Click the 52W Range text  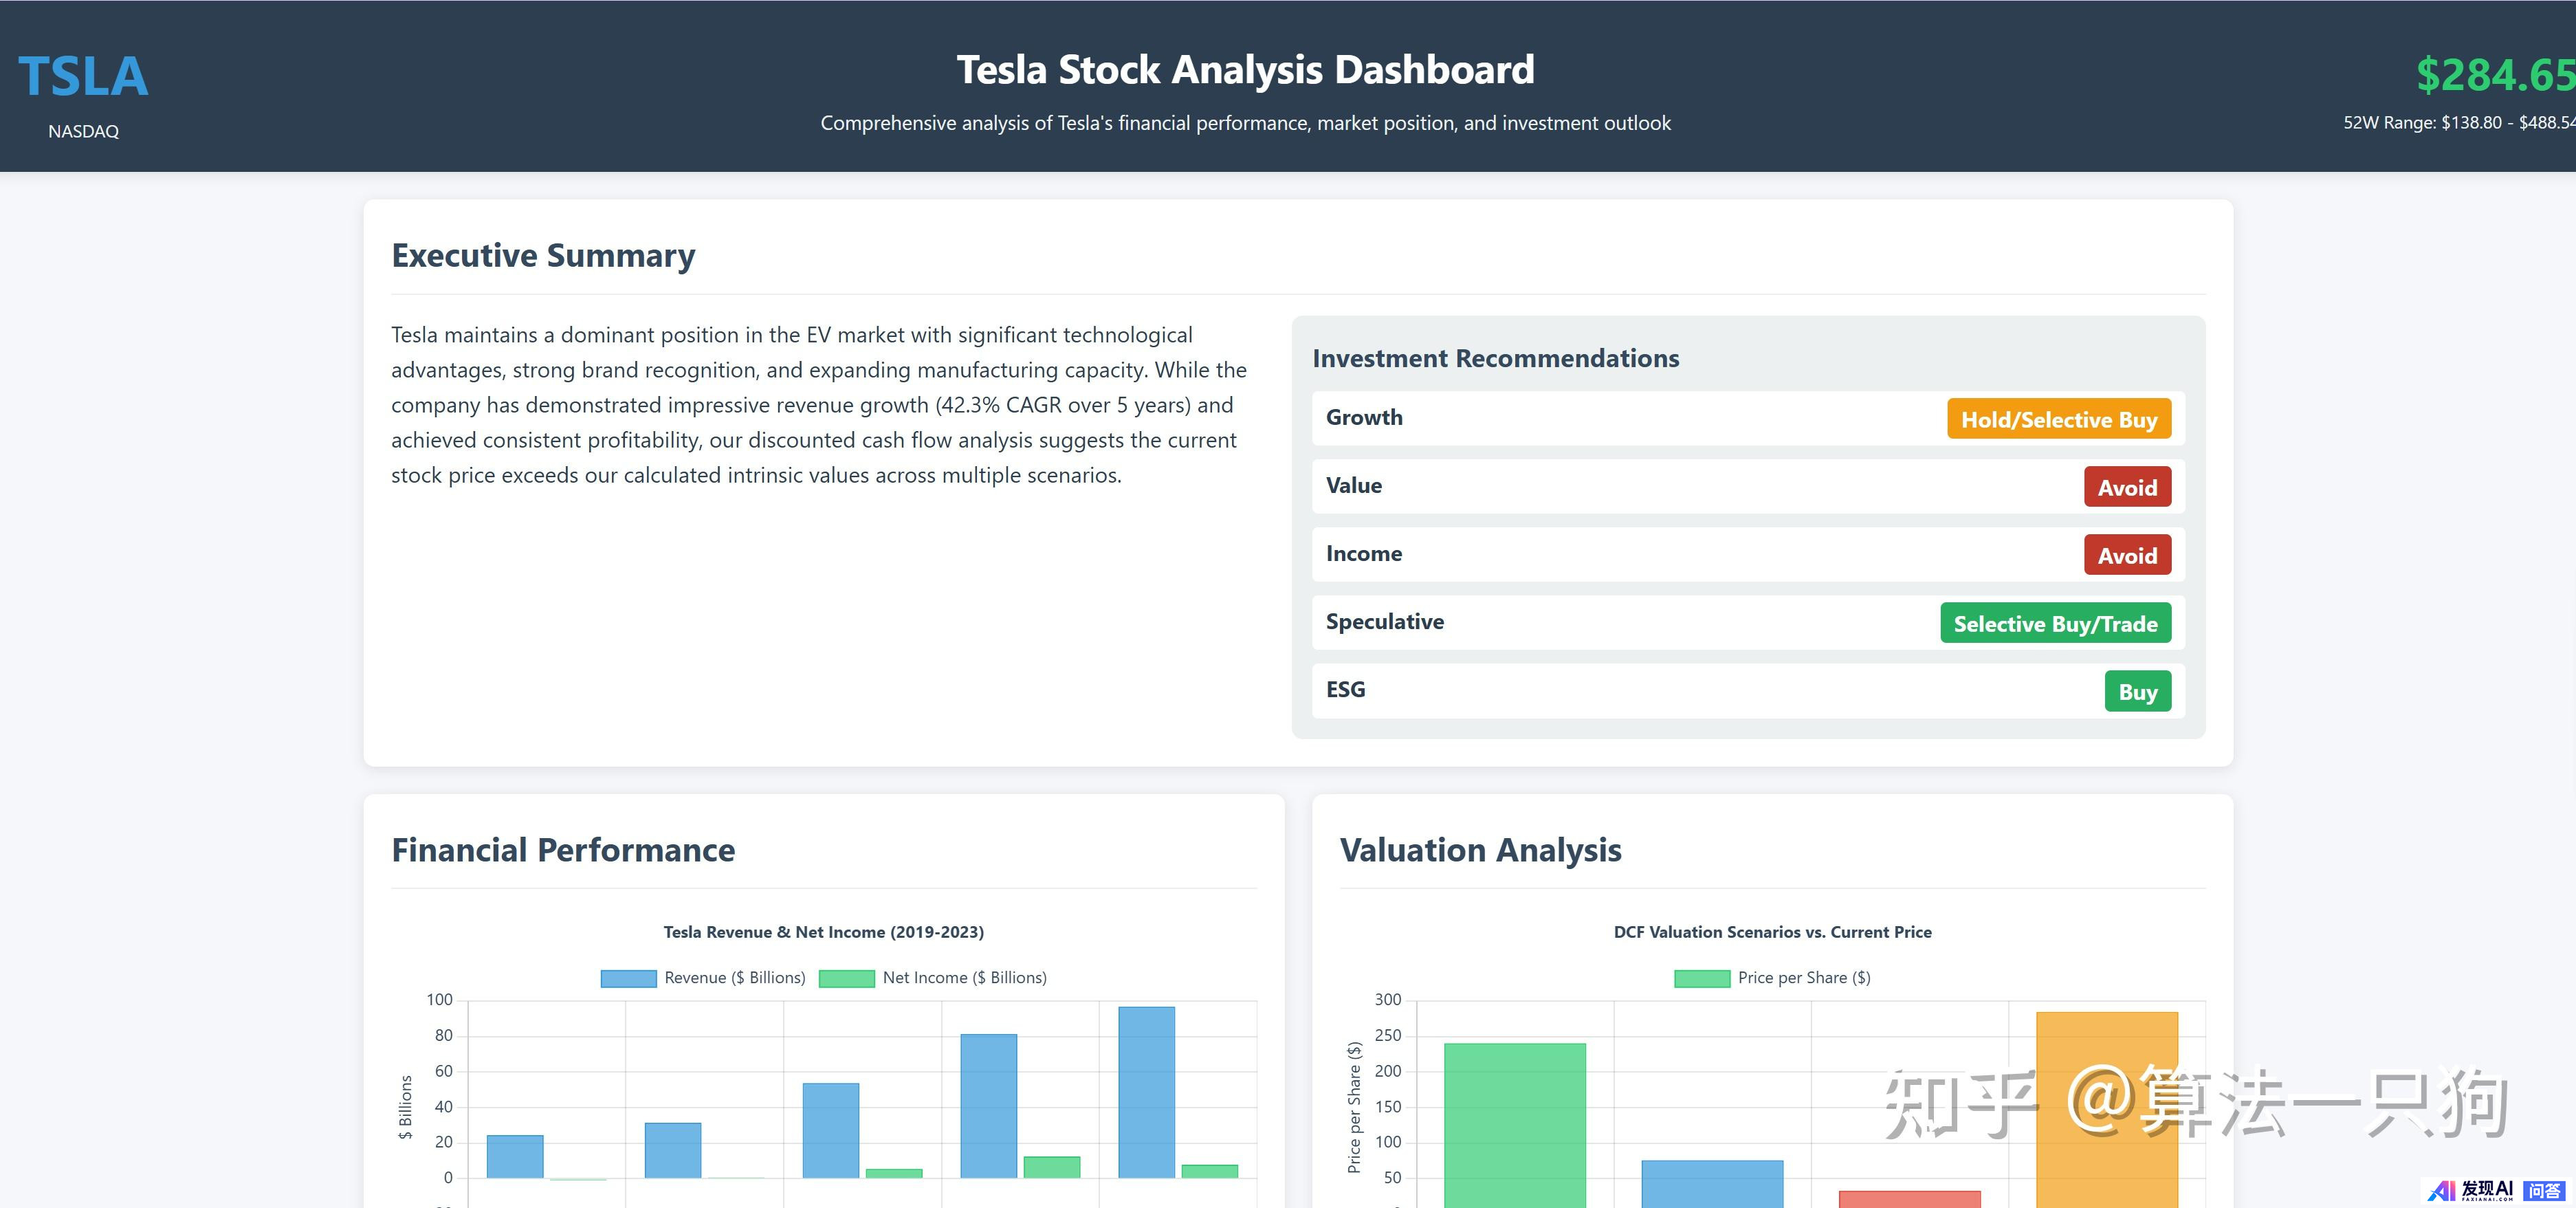[2459, 123]
